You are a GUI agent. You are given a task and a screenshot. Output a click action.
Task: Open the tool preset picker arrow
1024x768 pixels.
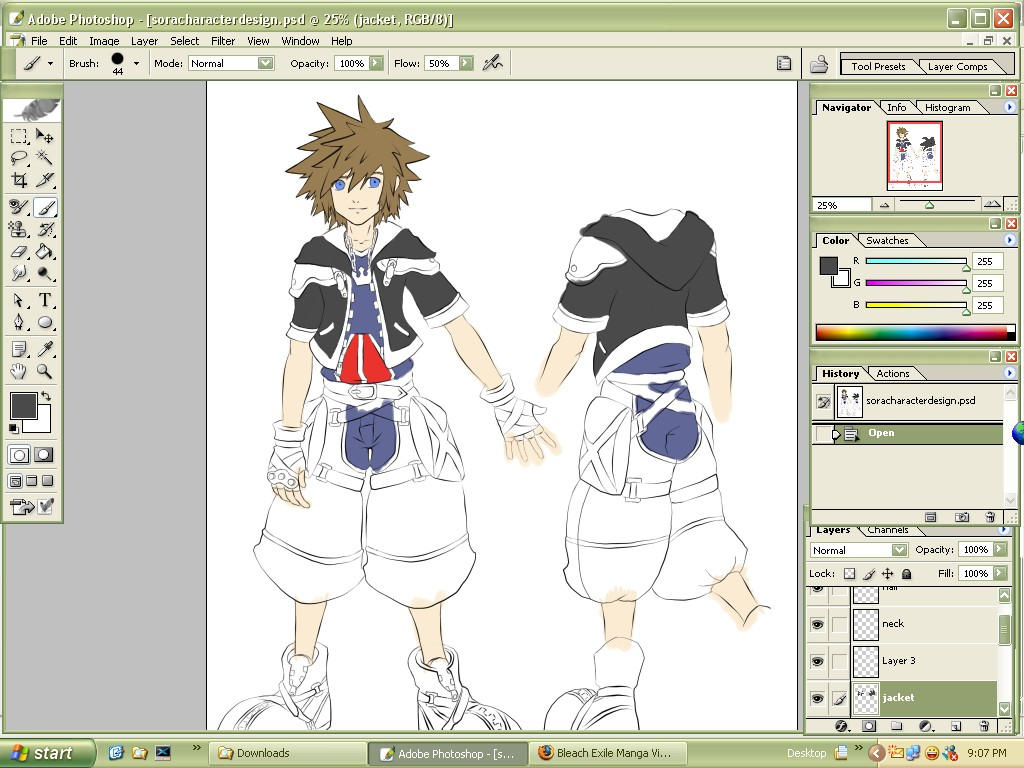coord(50,63)
